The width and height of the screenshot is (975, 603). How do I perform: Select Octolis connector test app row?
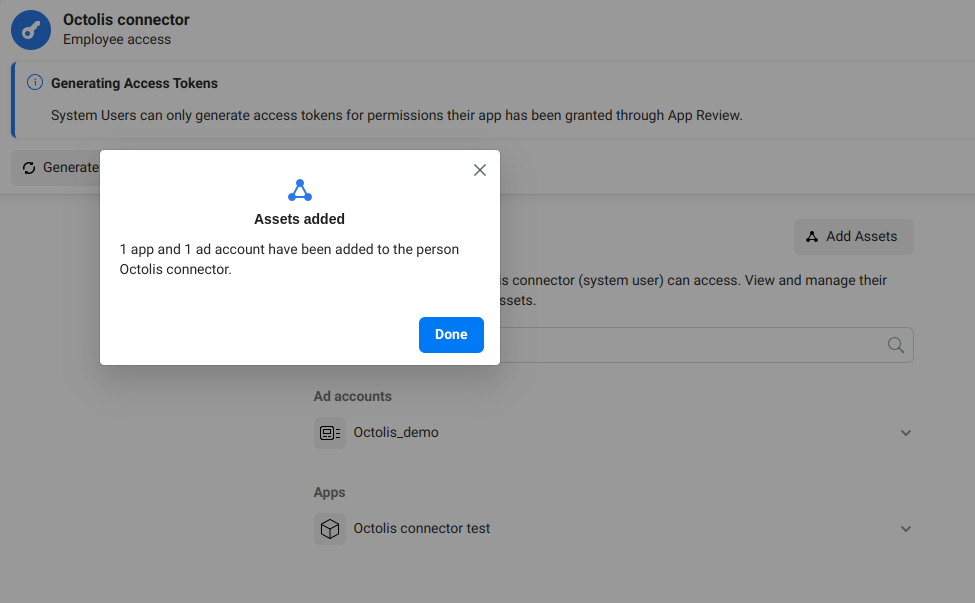click(614, 529)
